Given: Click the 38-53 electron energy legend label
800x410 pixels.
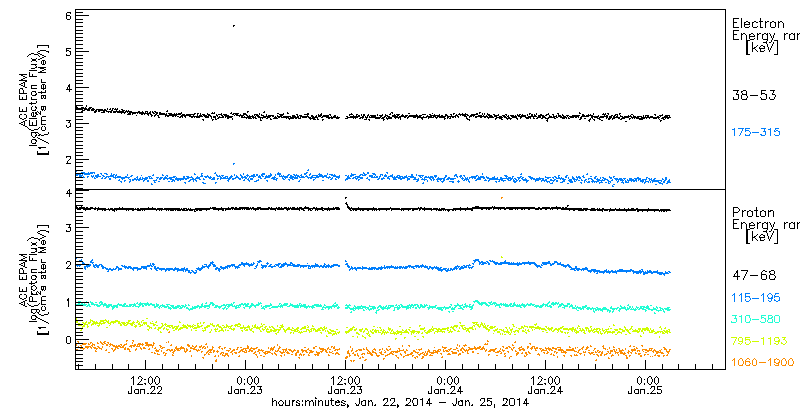Looking at the screenshot, I should point(754,95).
